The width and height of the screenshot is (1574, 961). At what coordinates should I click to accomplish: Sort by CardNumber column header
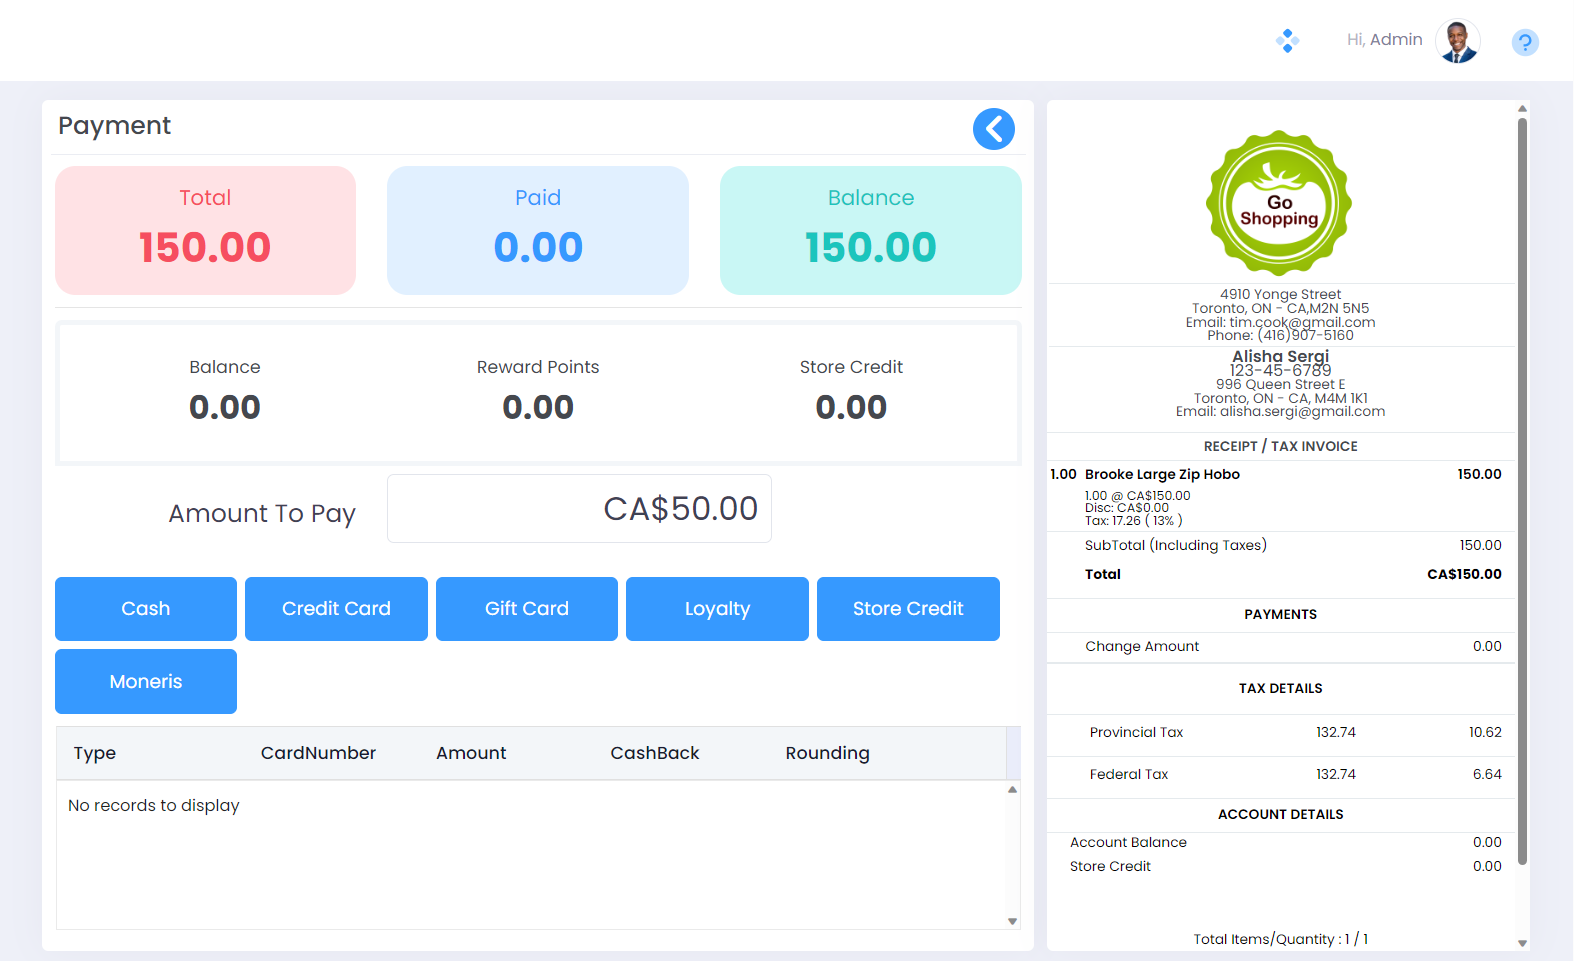pyautogui.click(x=318, y=753)
